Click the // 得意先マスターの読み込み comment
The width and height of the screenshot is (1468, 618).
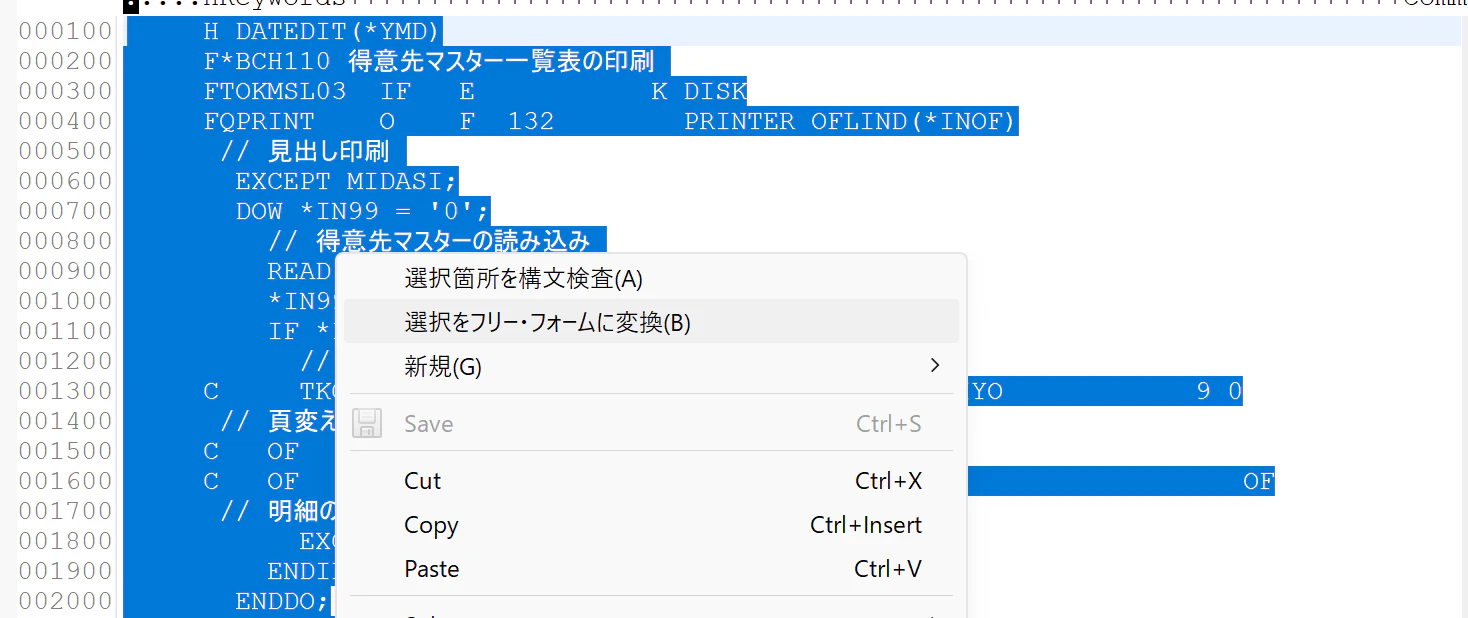tap(429, 242)
